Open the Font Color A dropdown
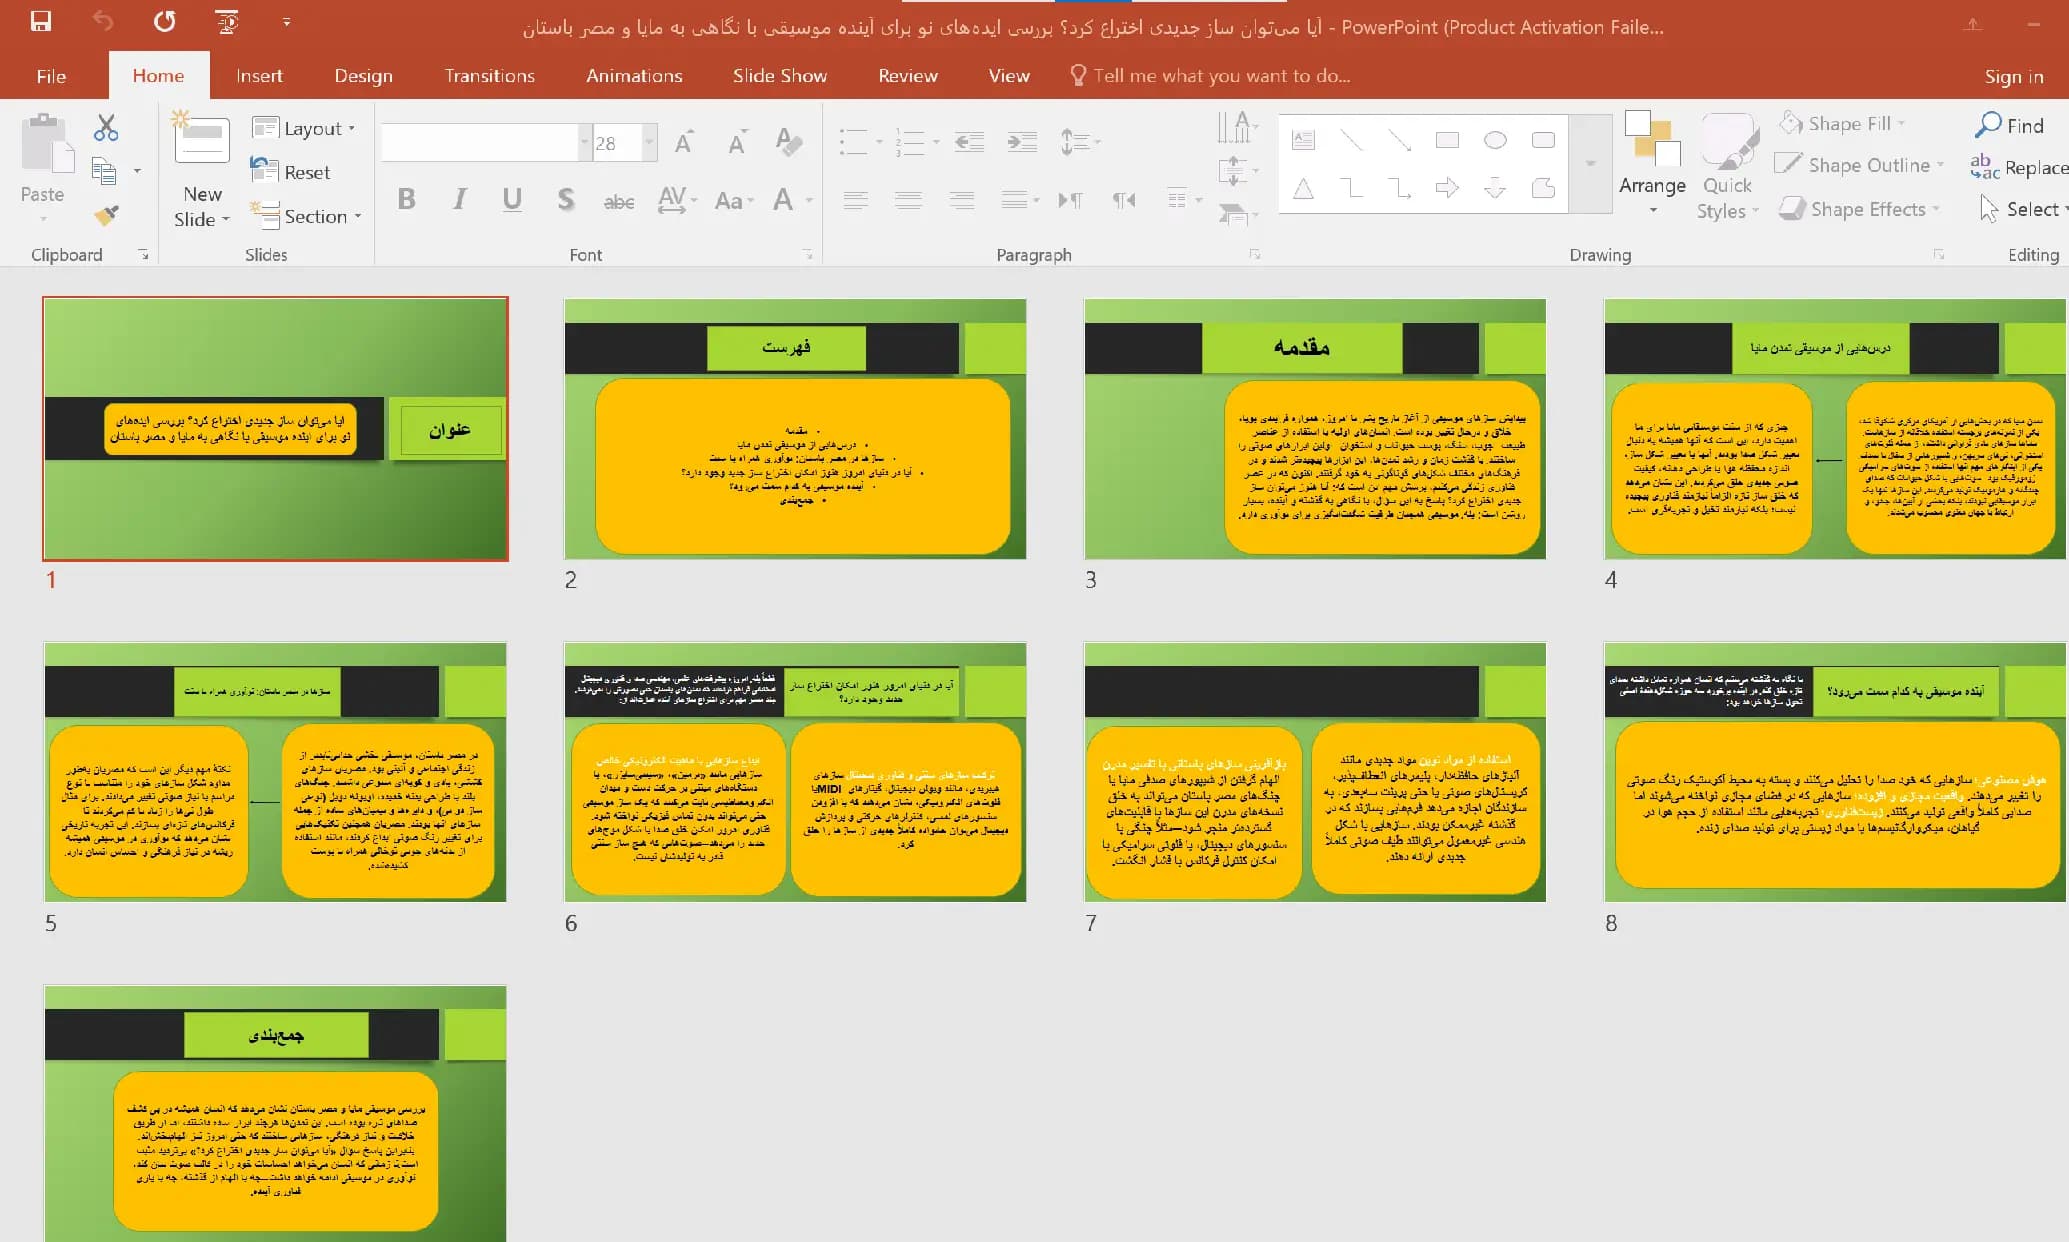The width and height of the screenshot is (2069, 1242). pos(809,200)
